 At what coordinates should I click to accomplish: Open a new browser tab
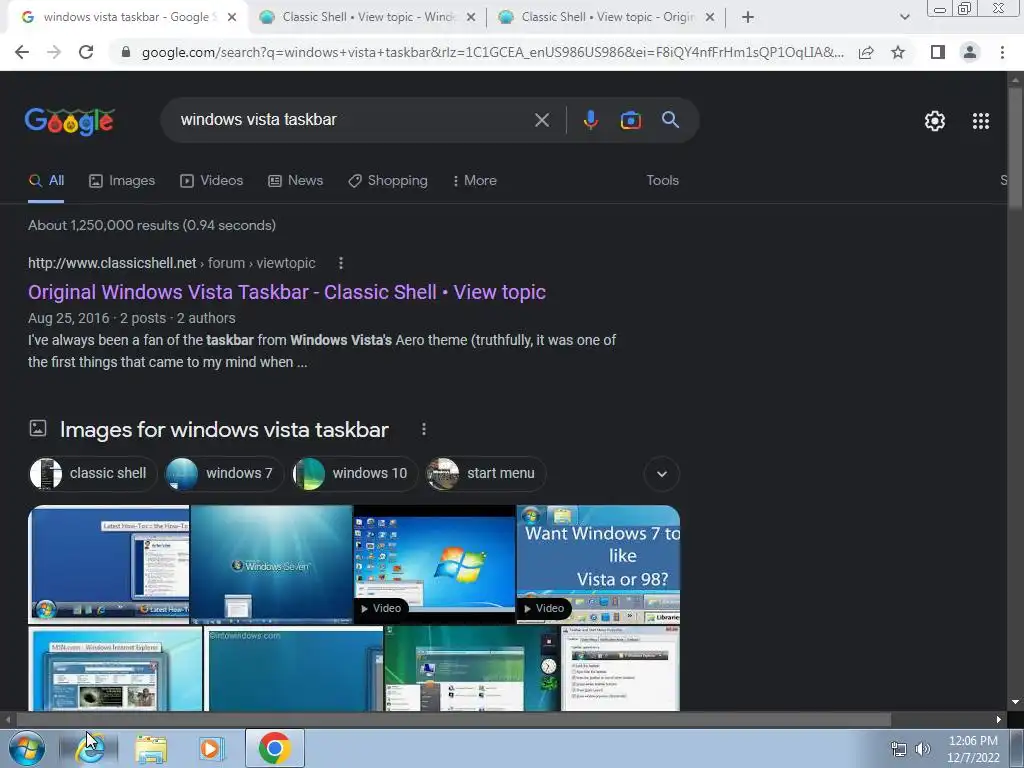748,17
